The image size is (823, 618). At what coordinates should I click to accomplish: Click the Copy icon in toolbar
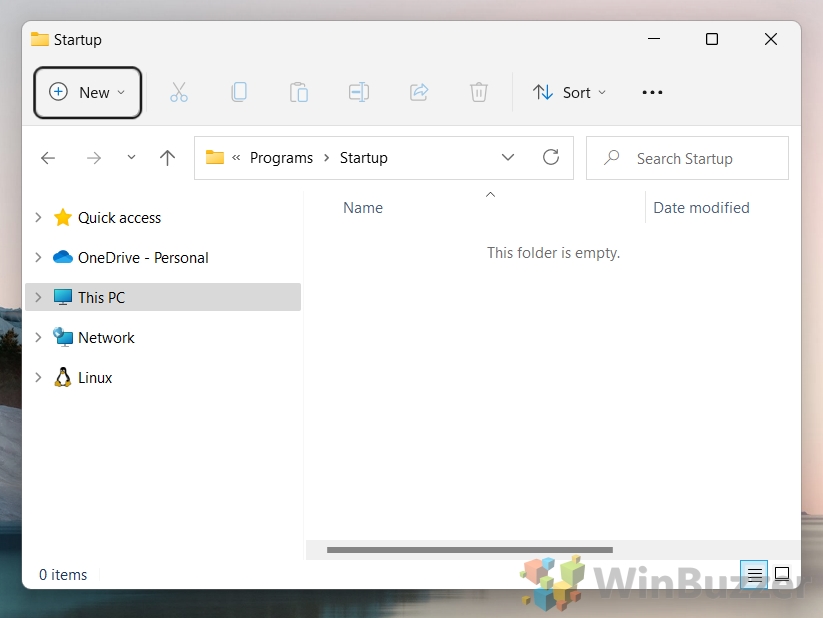click(x=239, y=92)
